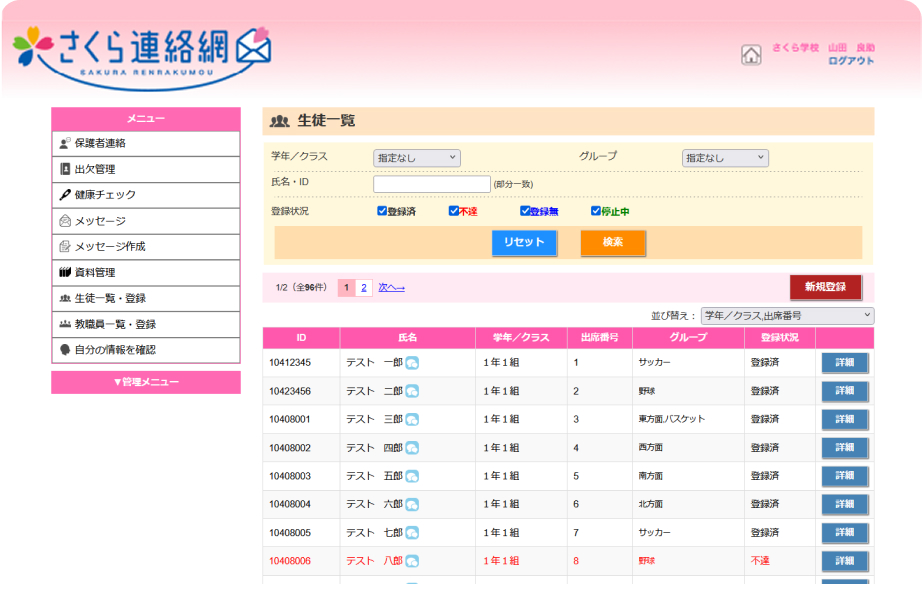Click the 生徒一覧・登録 people icon
This screenshot has height=592, width=922.
tap(65, 298)
